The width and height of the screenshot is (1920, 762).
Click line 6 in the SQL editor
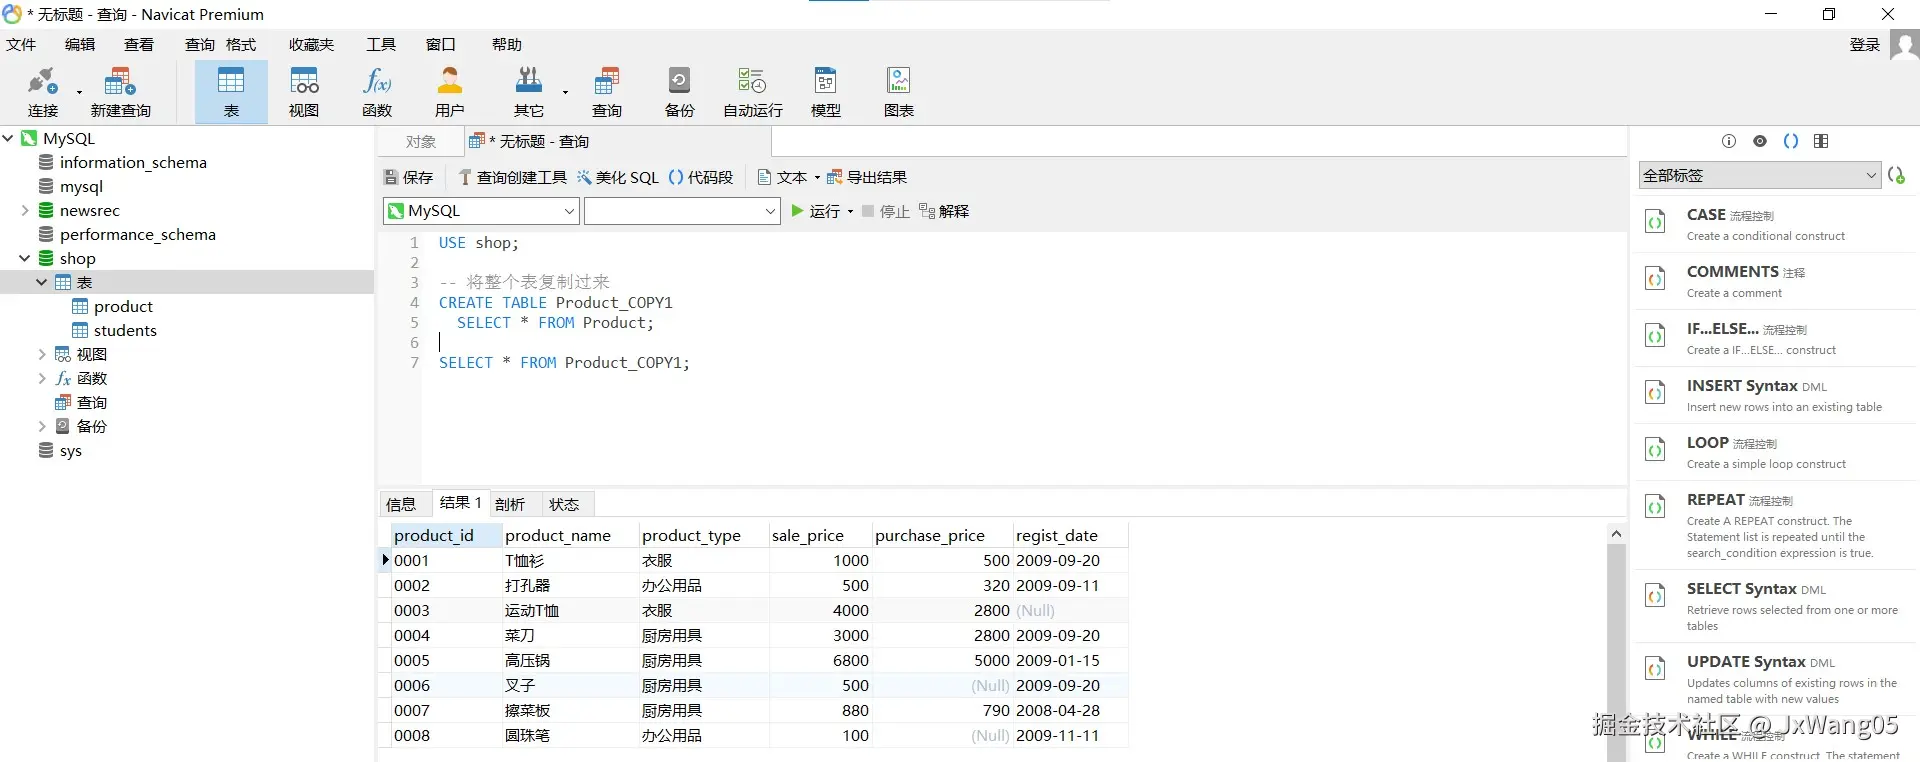(x=1024, y=342)
